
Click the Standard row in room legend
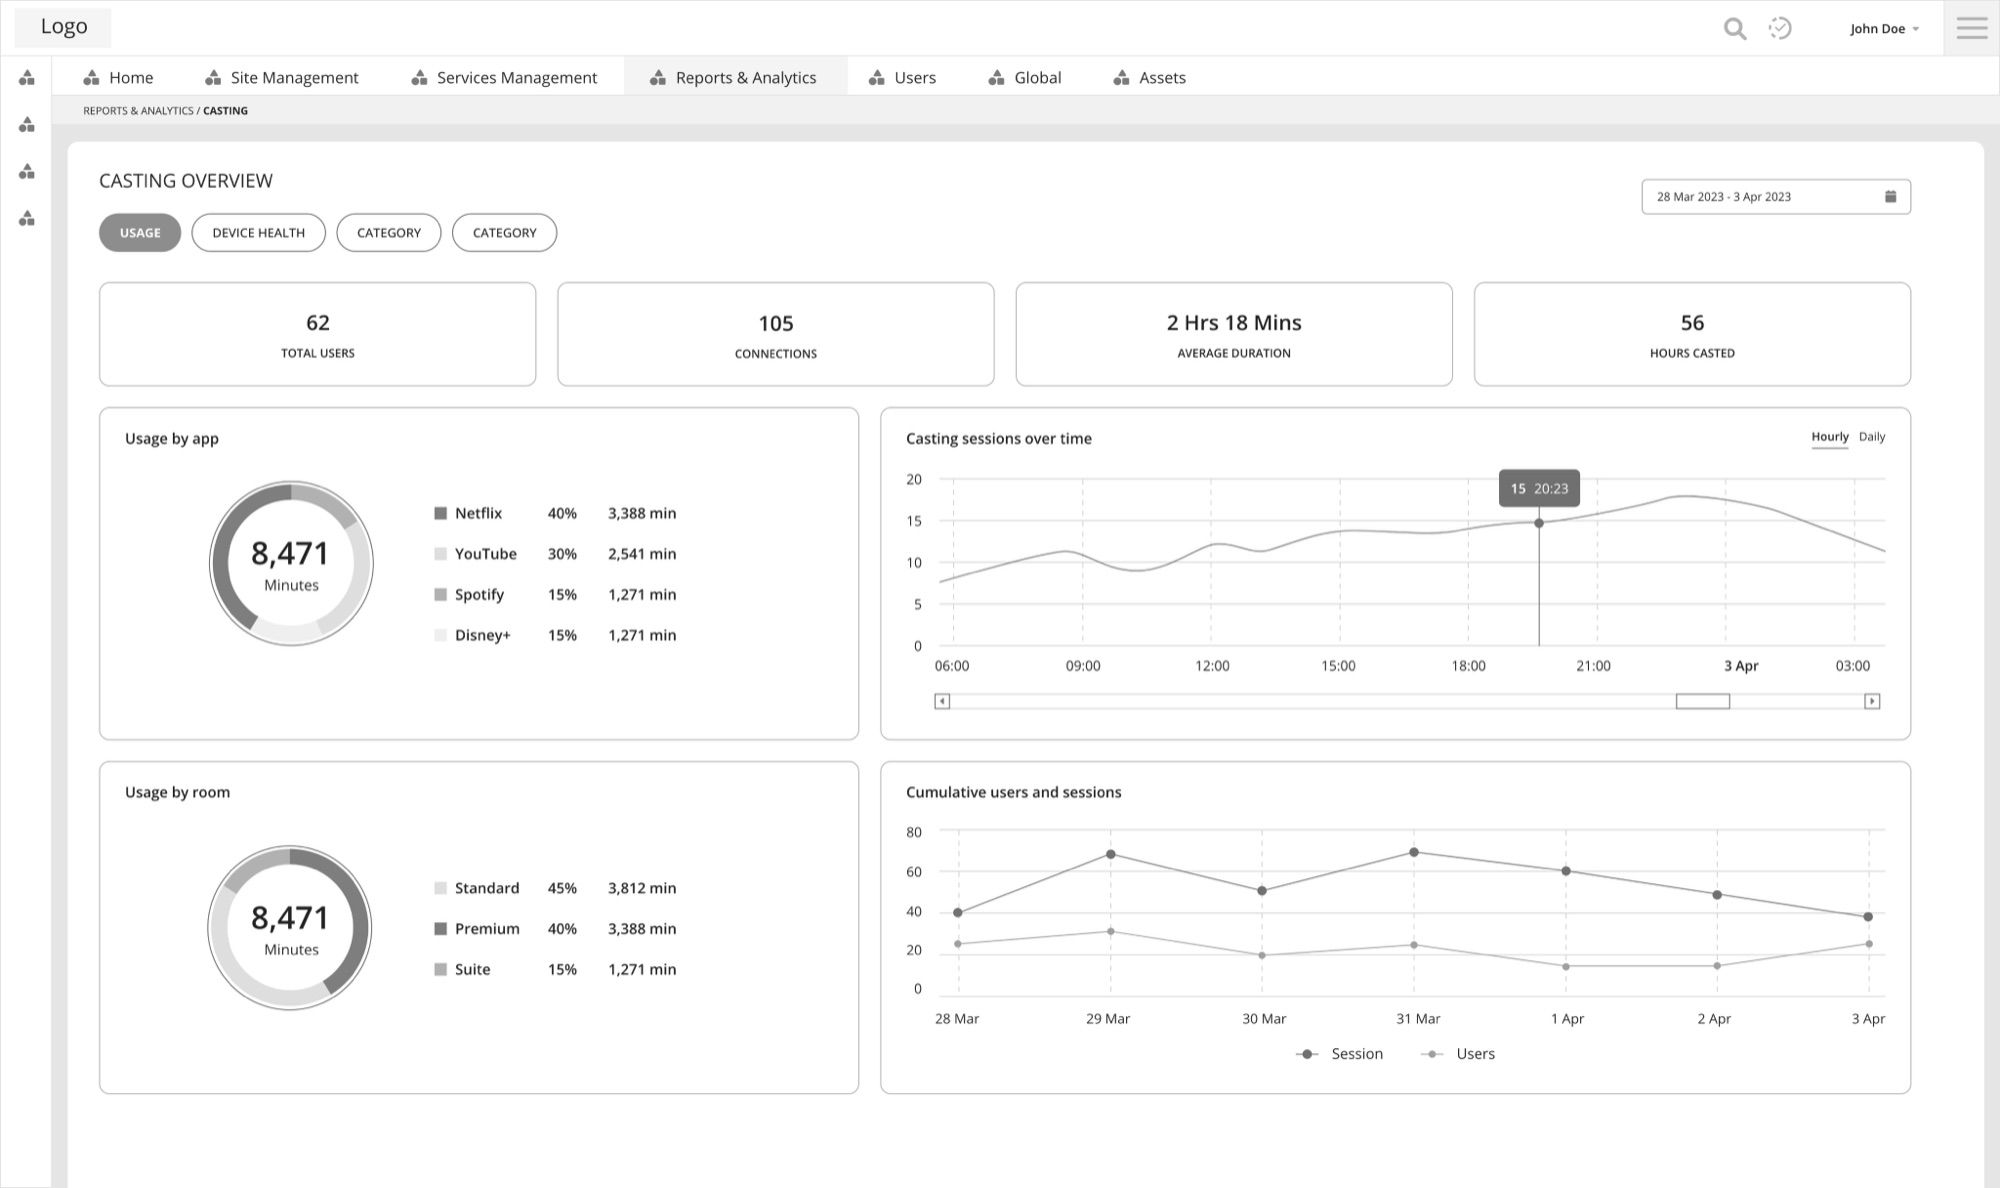(x=555, y=888)
